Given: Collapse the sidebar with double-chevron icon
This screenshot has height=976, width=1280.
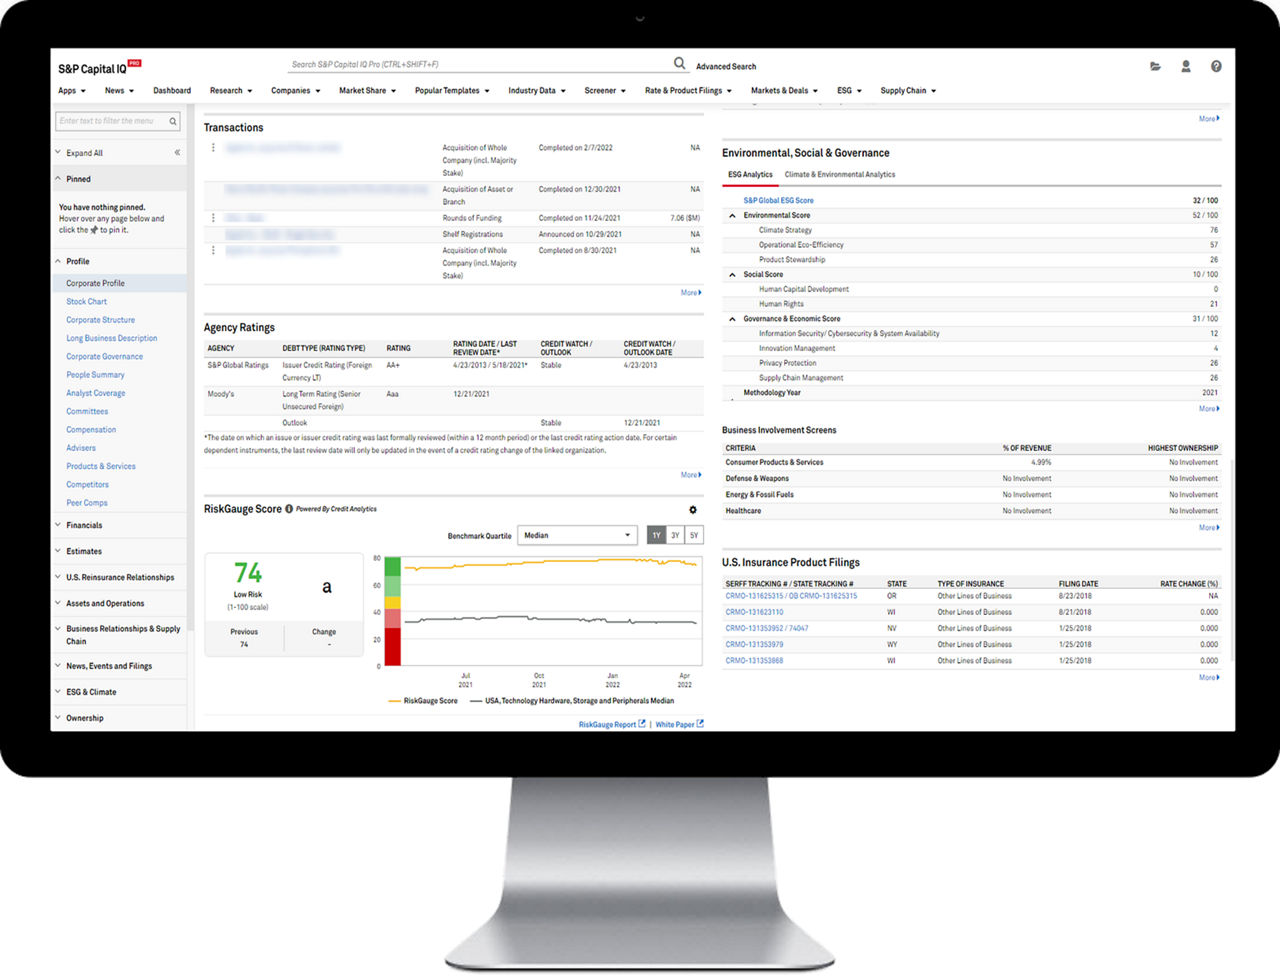Looking at the screenshot, I should click(177, 153).
